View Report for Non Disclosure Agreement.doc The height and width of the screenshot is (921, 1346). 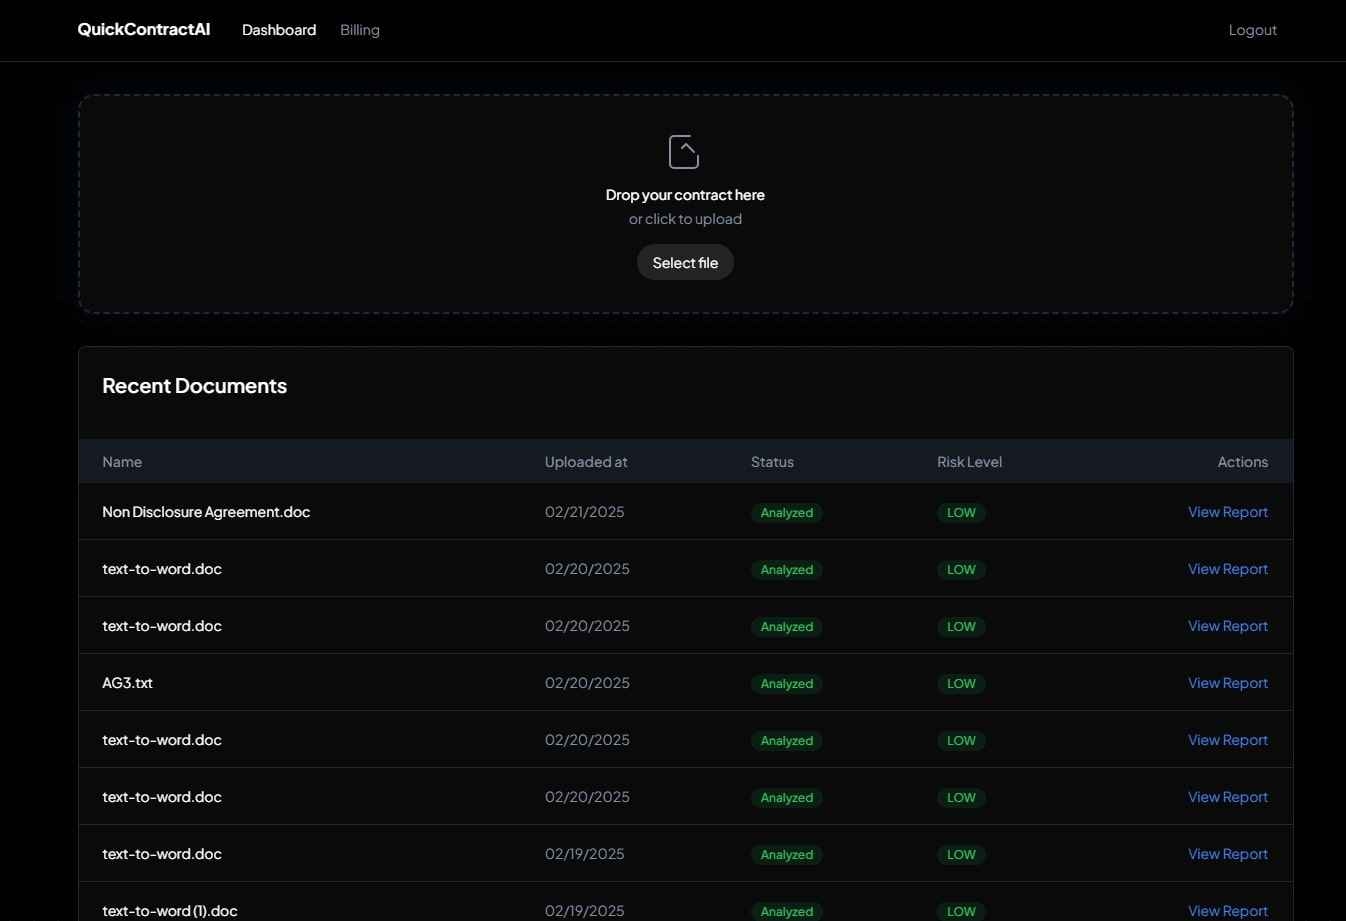1228,512
